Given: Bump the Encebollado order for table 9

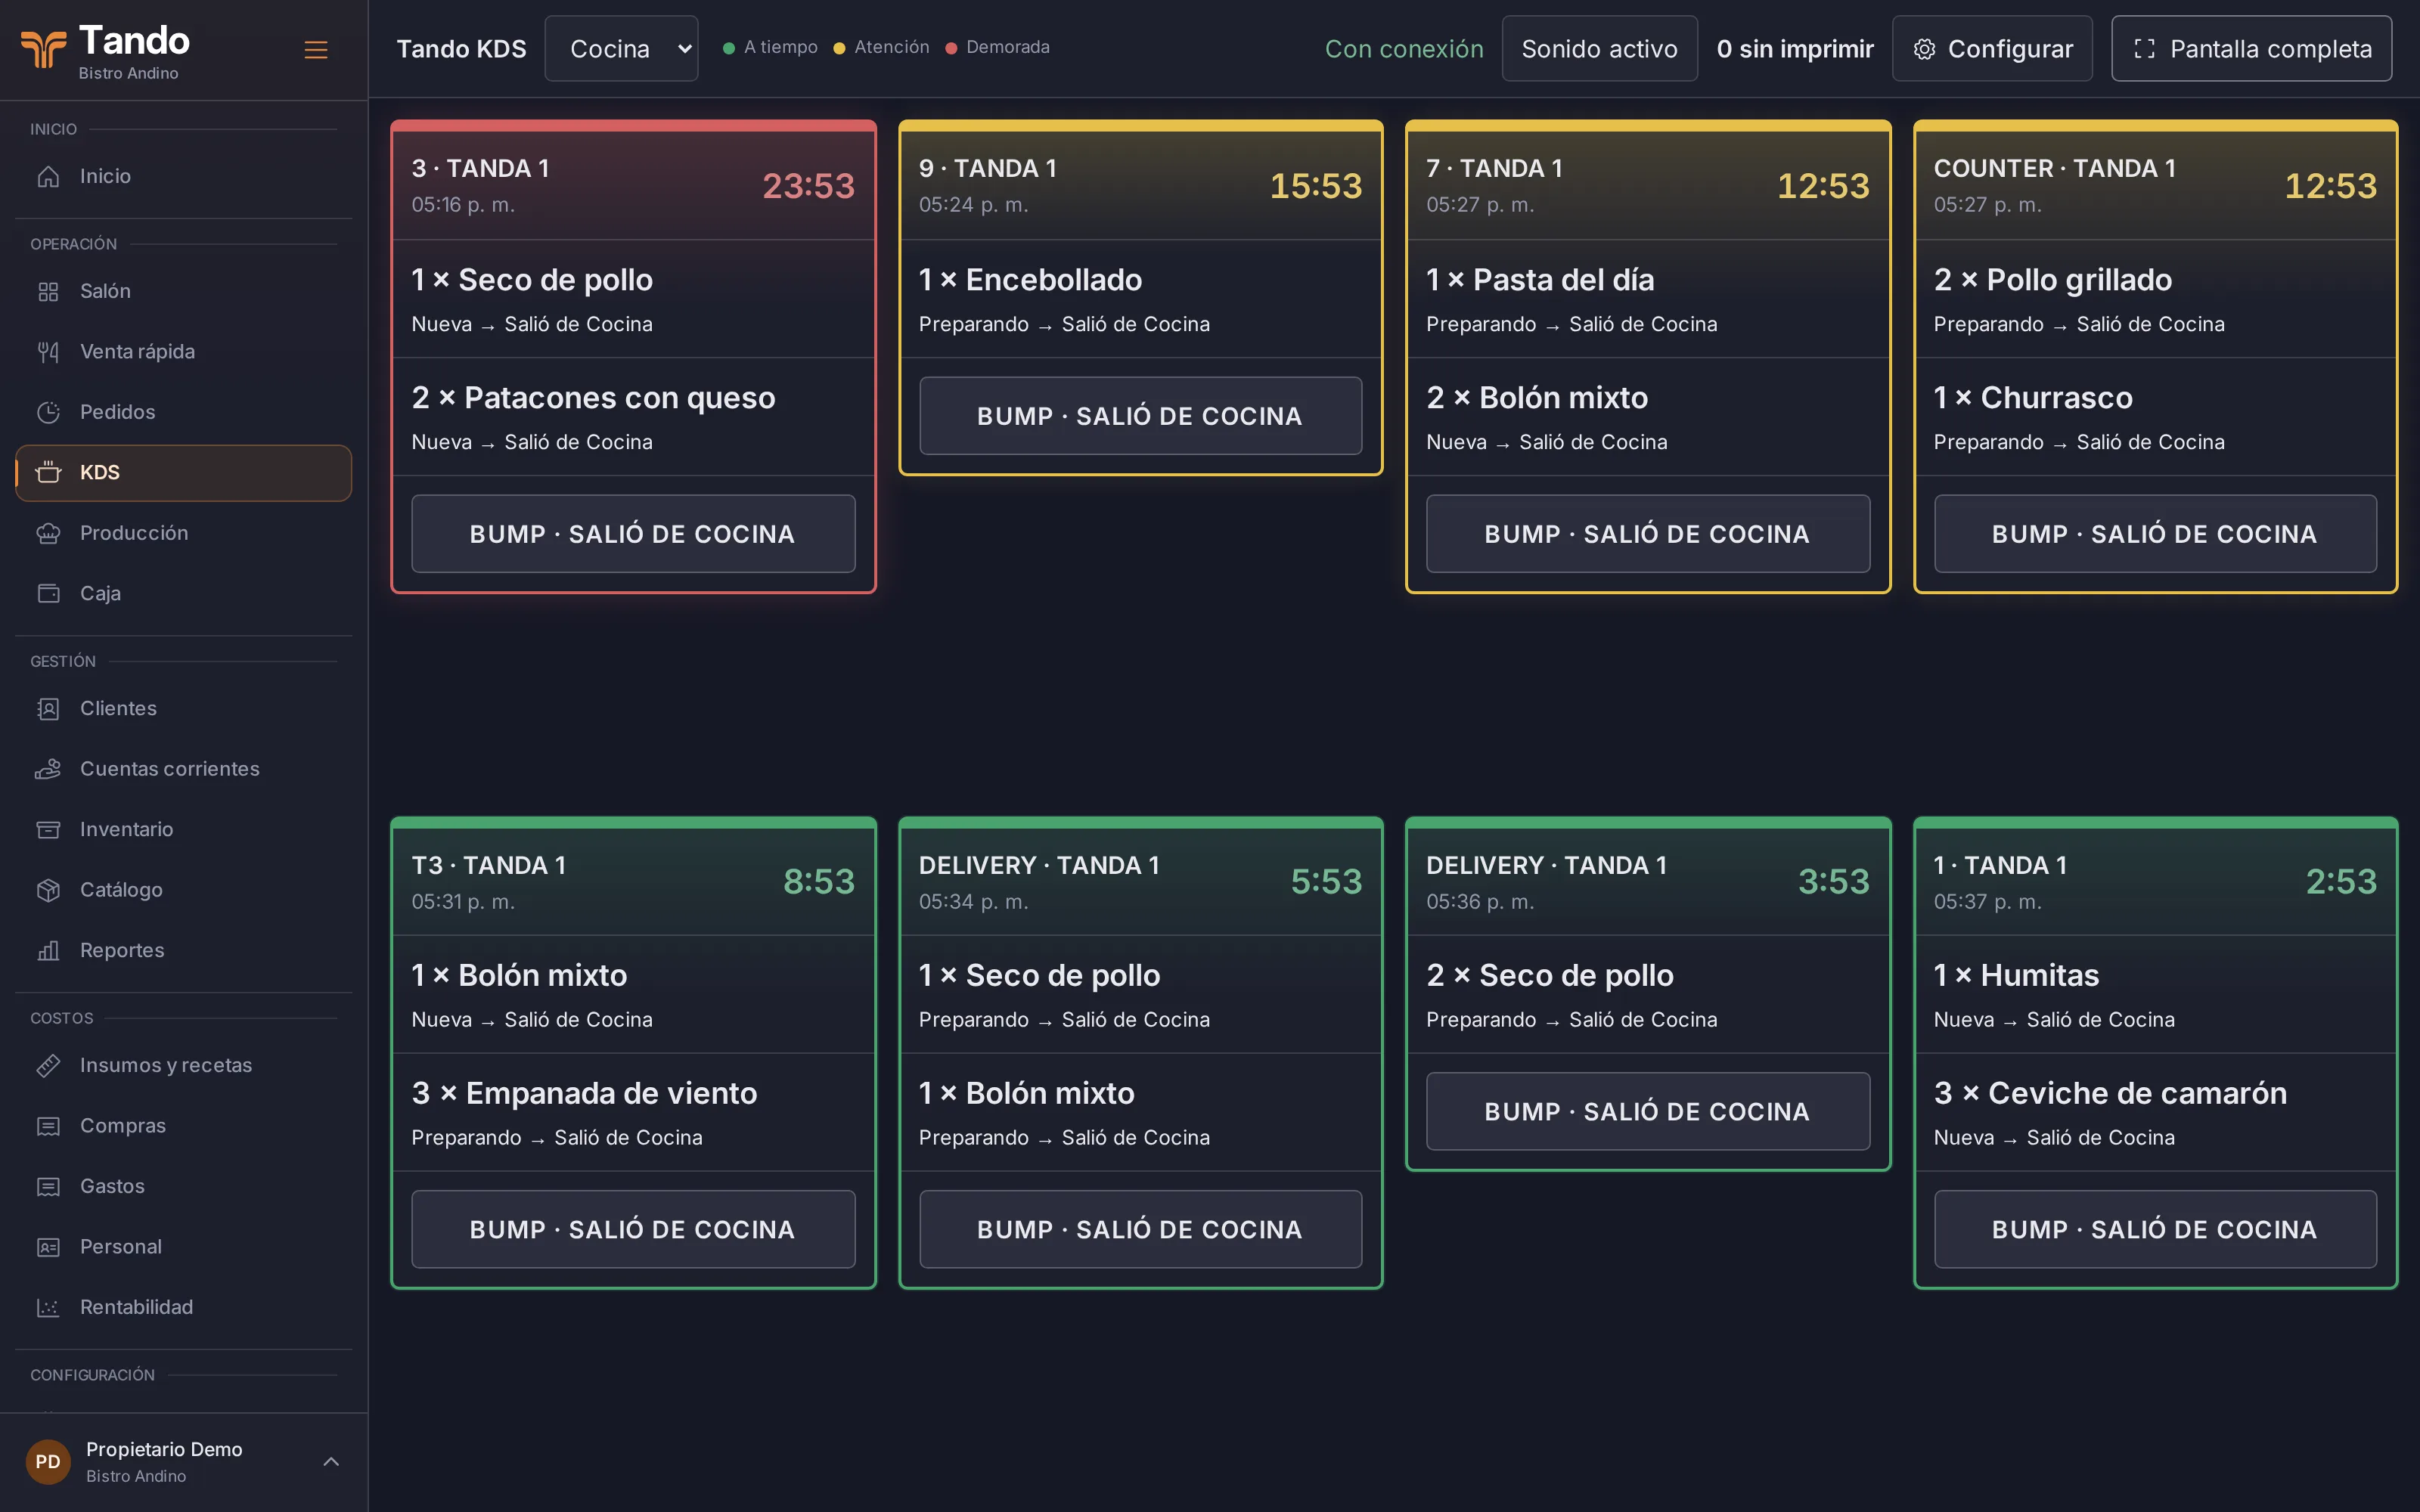Looking at the screenshot, I should click(x=1140, y=416).
